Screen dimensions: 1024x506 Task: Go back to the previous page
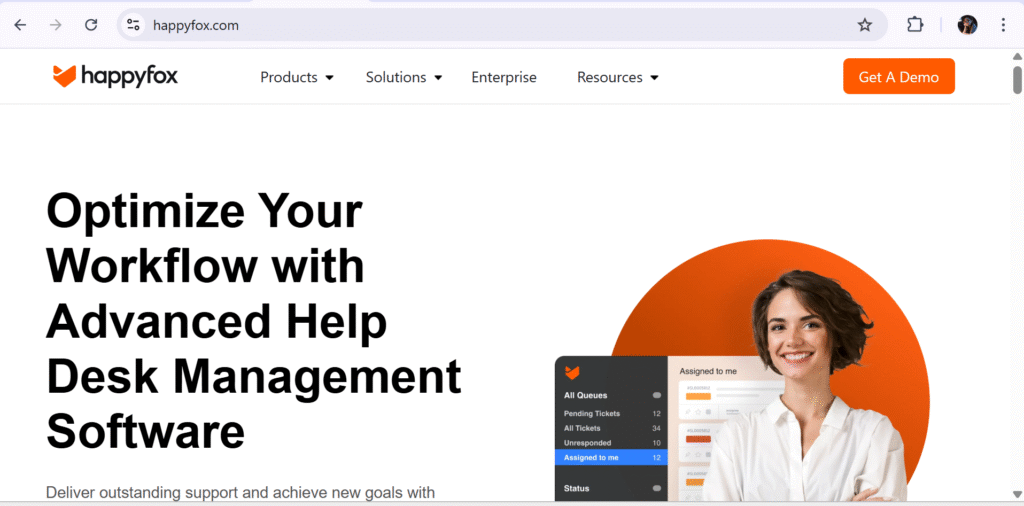tap(21, 25)
